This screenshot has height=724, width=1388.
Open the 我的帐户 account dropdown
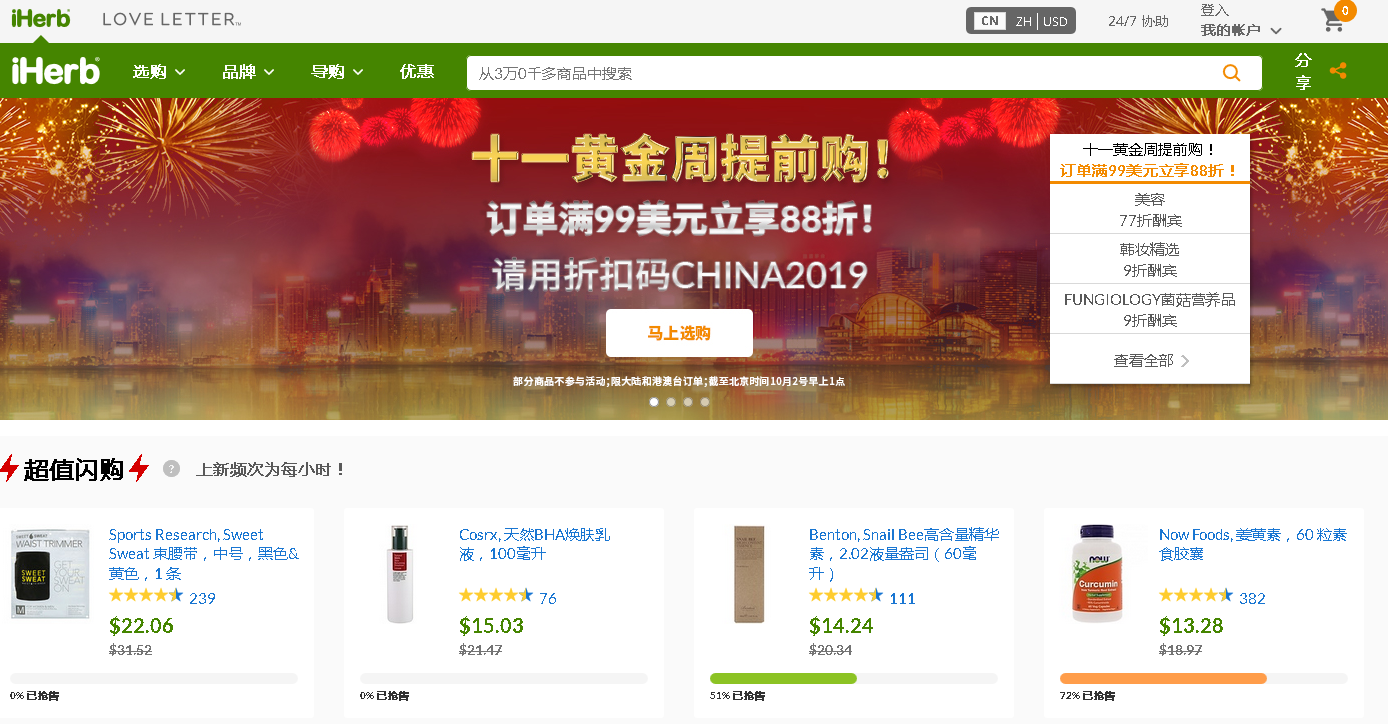pyautogui.click(x=1241, y=31)
